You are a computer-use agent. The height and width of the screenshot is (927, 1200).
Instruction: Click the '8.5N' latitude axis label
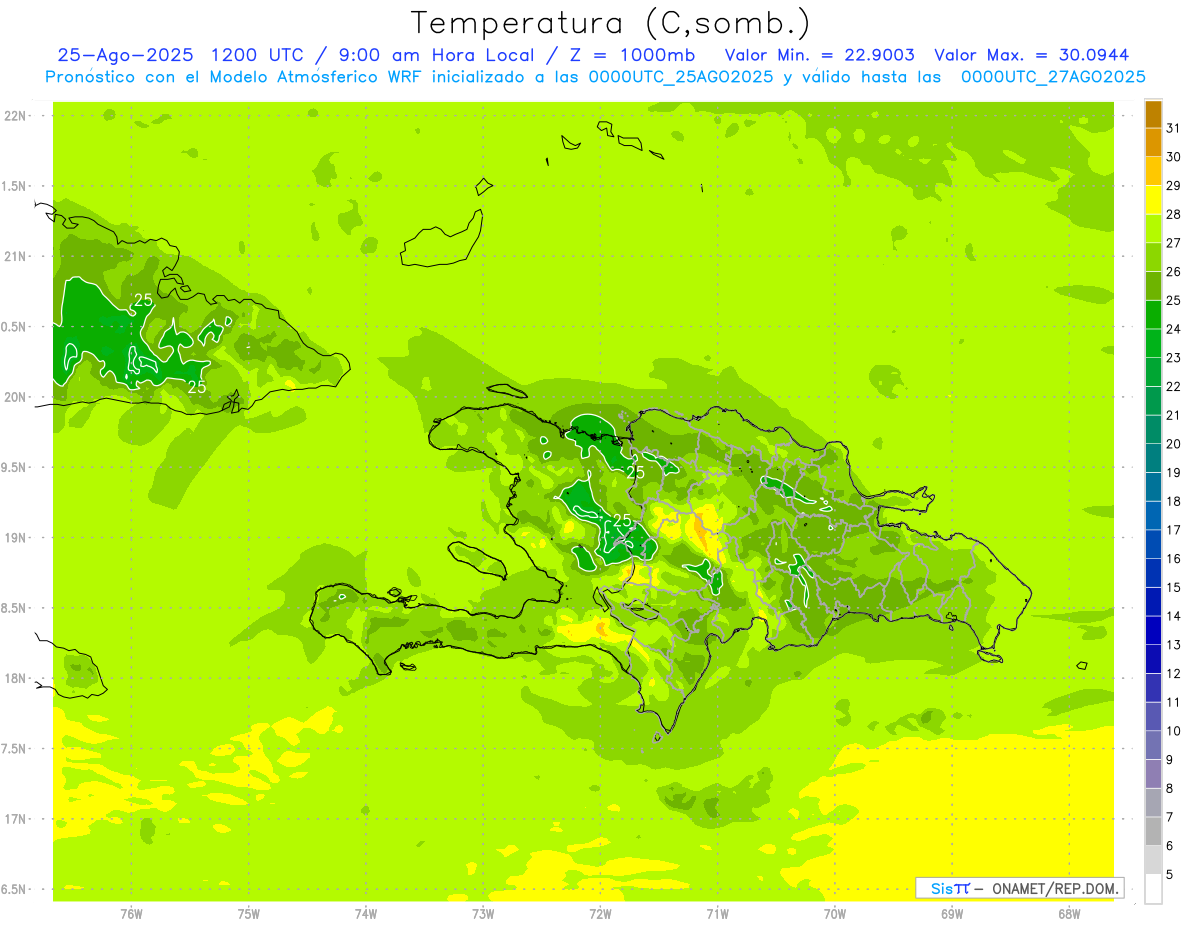tap(15, 608)
